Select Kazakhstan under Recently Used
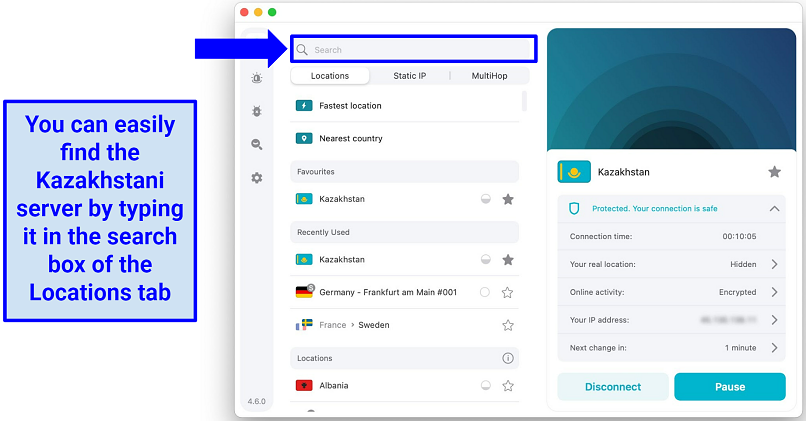The image size is (806, 421). (x=405, y=260)
